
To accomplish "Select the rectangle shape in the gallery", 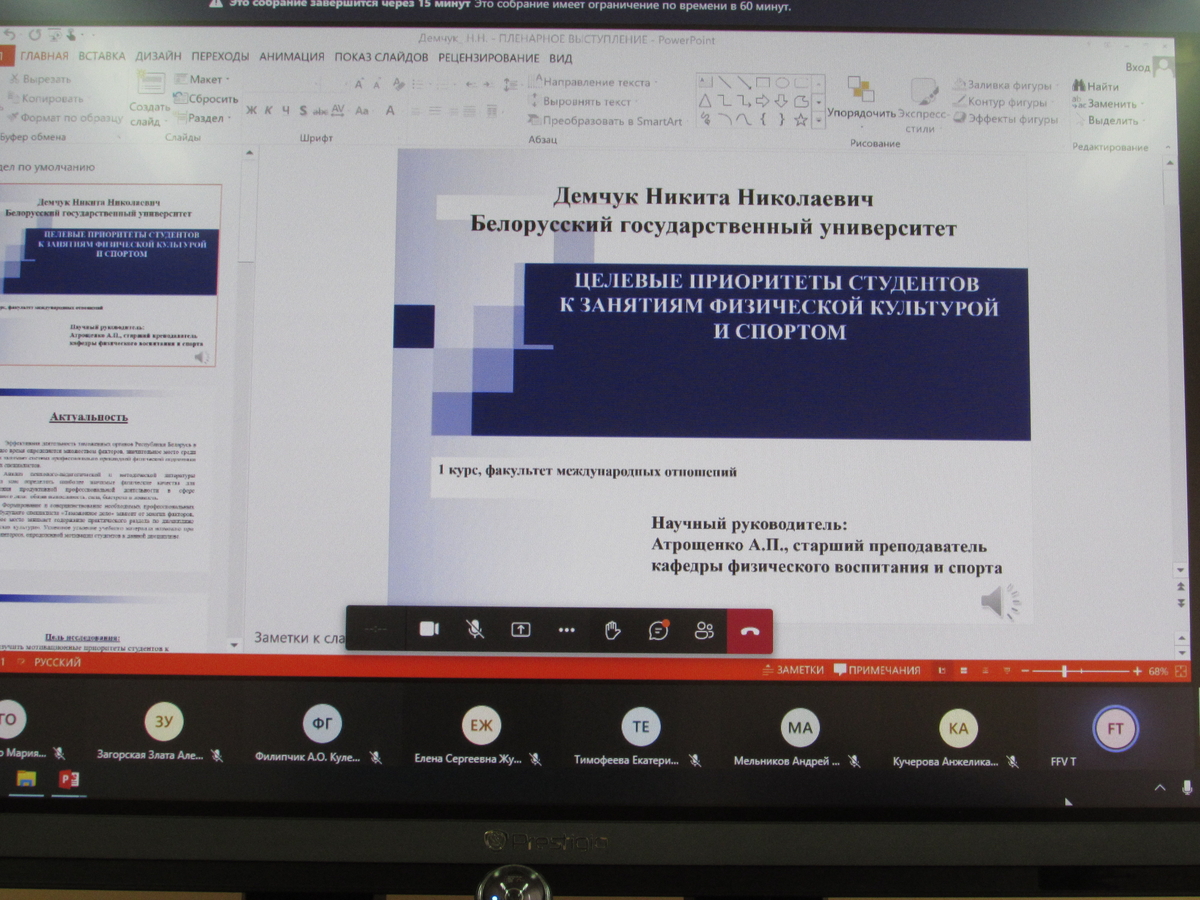I will tap(764, 82).
